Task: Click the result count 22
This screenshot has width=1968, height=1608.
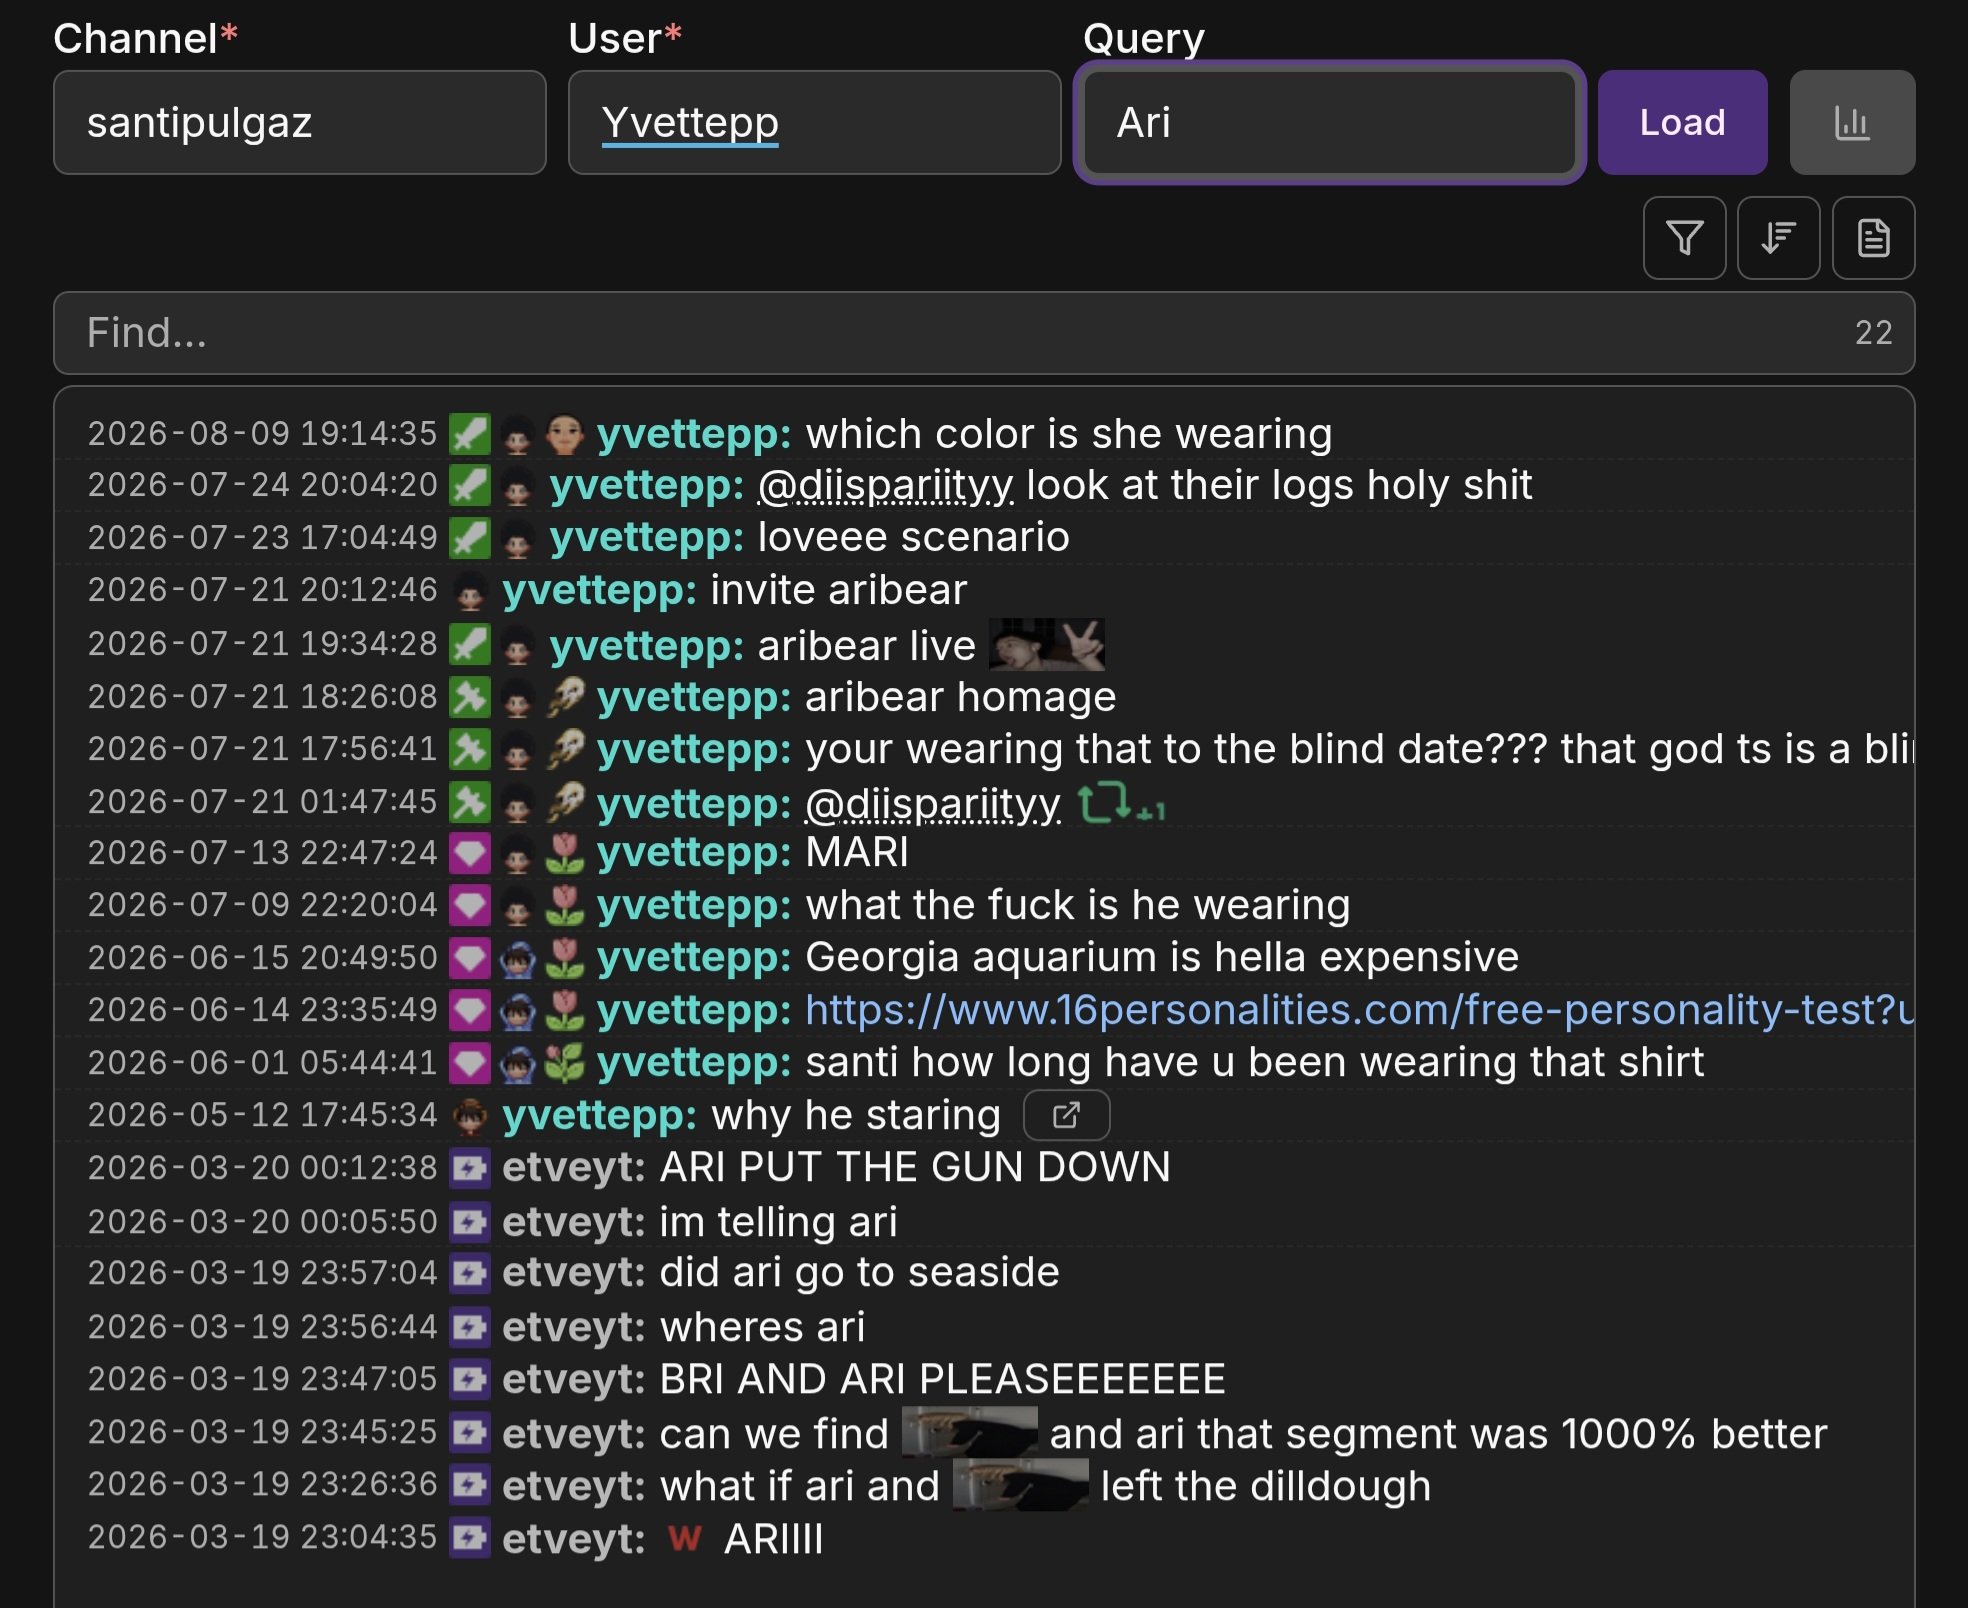Action: (1873, 333)
